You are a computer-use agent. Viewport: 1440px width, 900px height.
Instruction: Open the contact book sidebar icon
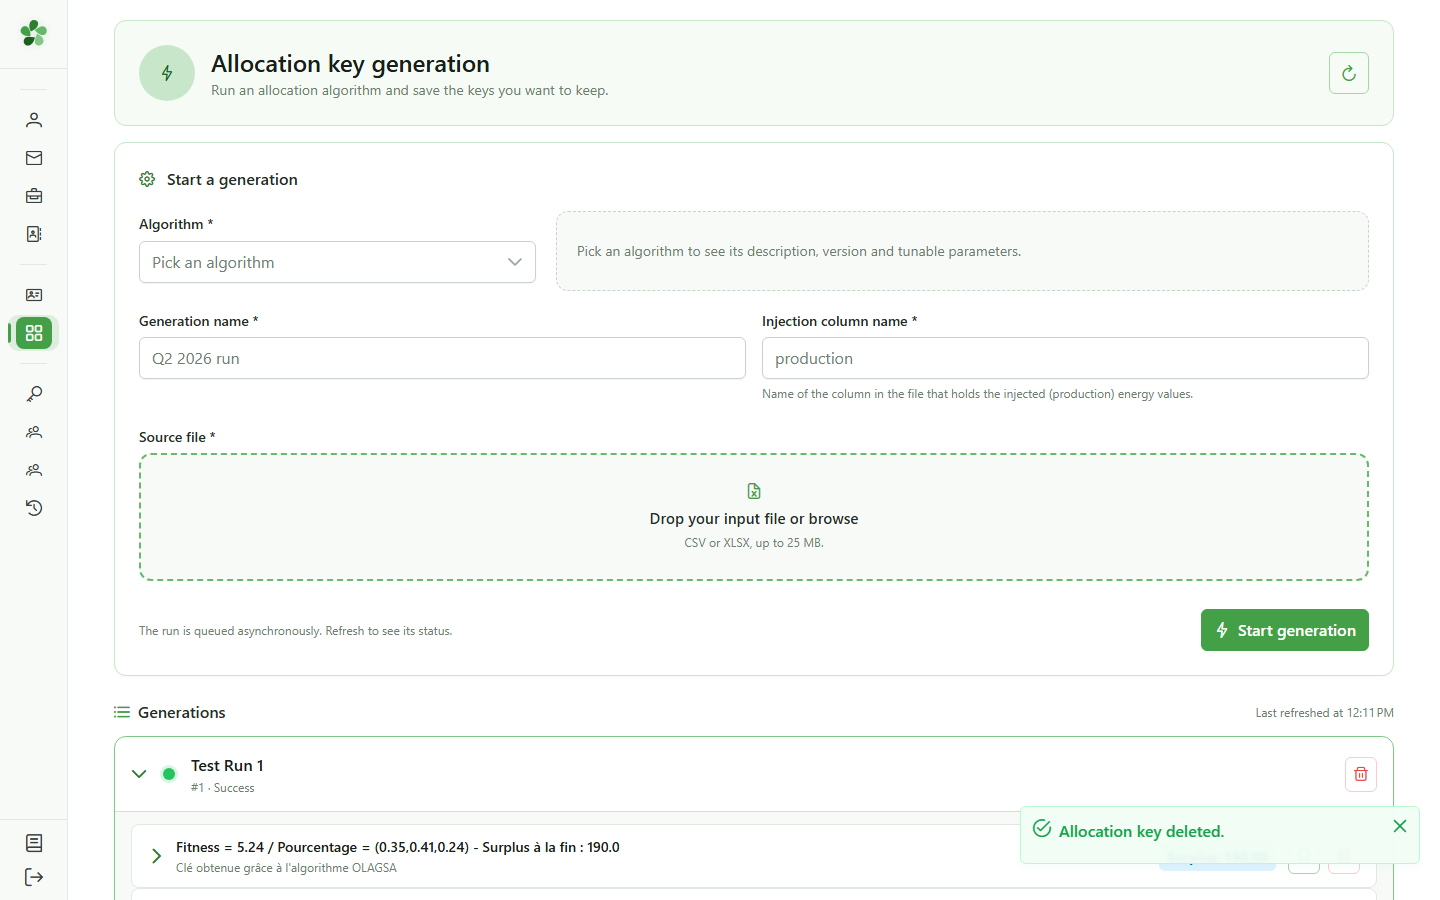point(34,234)
